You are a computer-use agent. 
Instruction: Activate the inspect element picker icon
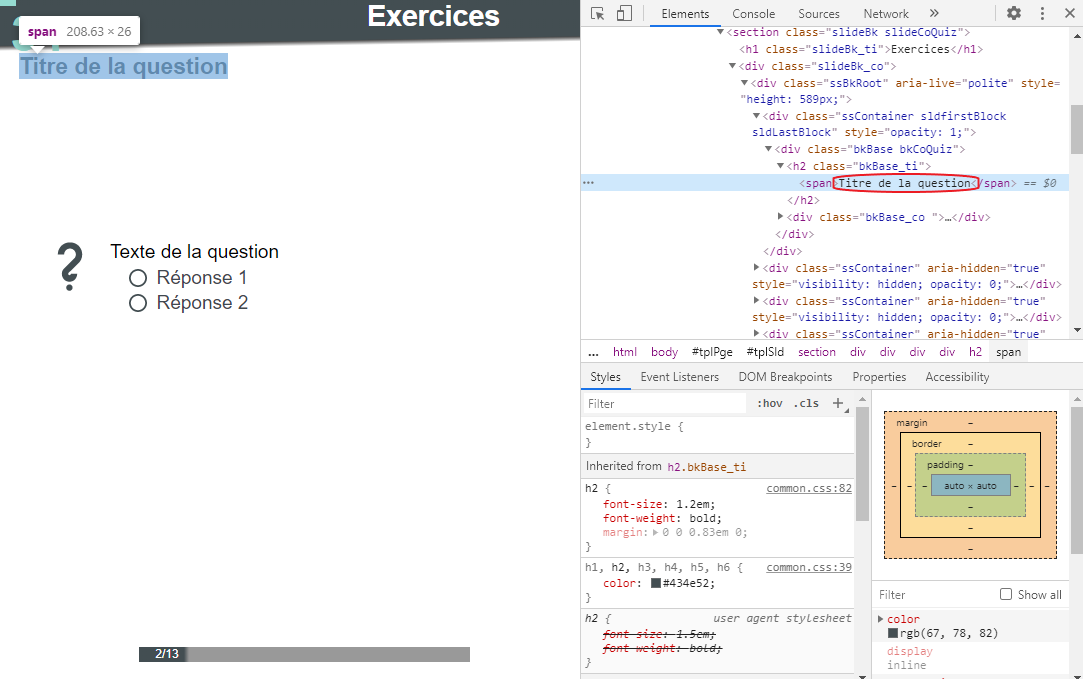(598, 13)
